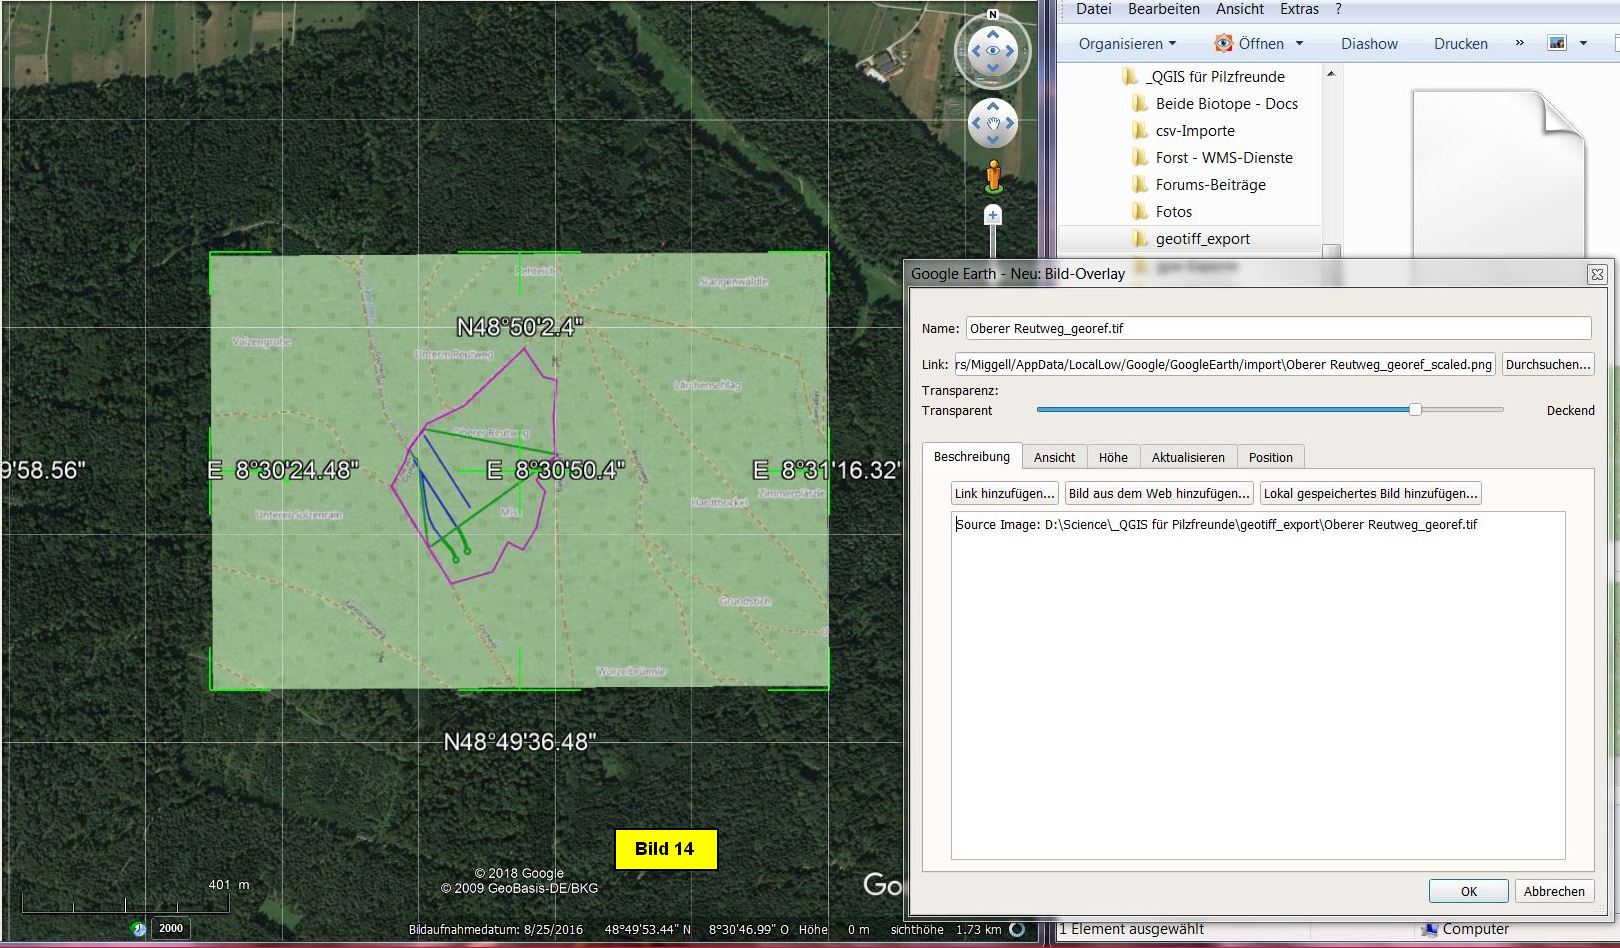Click the Durchsuchen... button
Image resolution: width=1620 pixels, height=948 pixels.
coord(1547,364)
